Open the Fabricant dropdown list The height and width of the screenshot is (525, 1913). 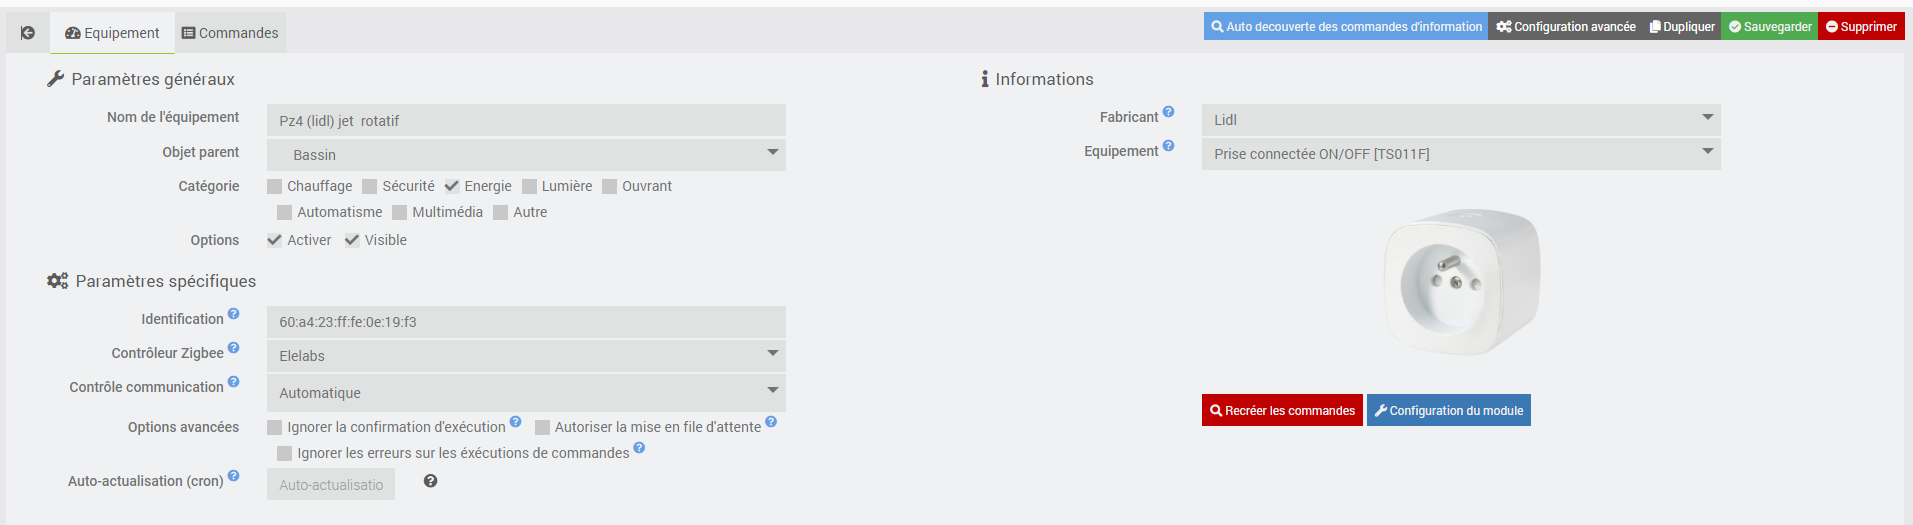1460,120
